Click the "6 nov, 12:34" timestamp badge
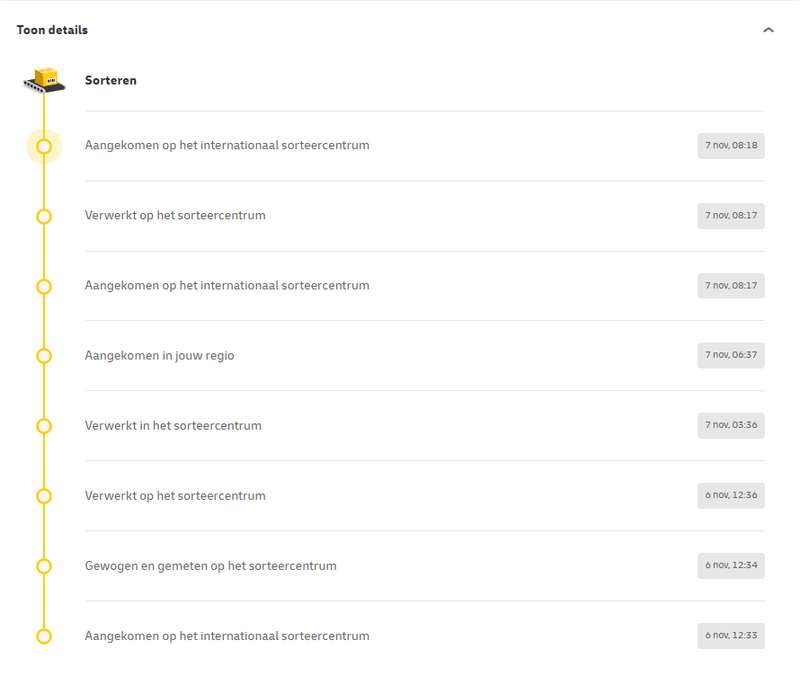 (731, 566)
